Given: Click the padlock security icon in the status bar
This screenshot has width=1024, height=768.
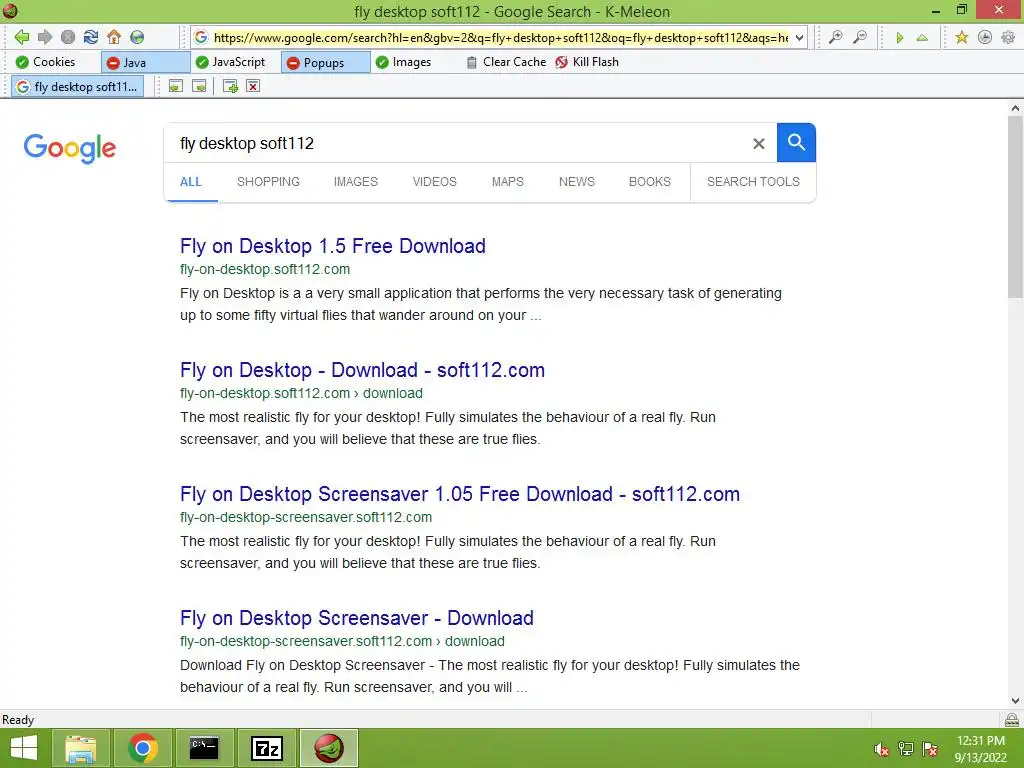Looking at the screenshot, I should (x=1012, y=720).
